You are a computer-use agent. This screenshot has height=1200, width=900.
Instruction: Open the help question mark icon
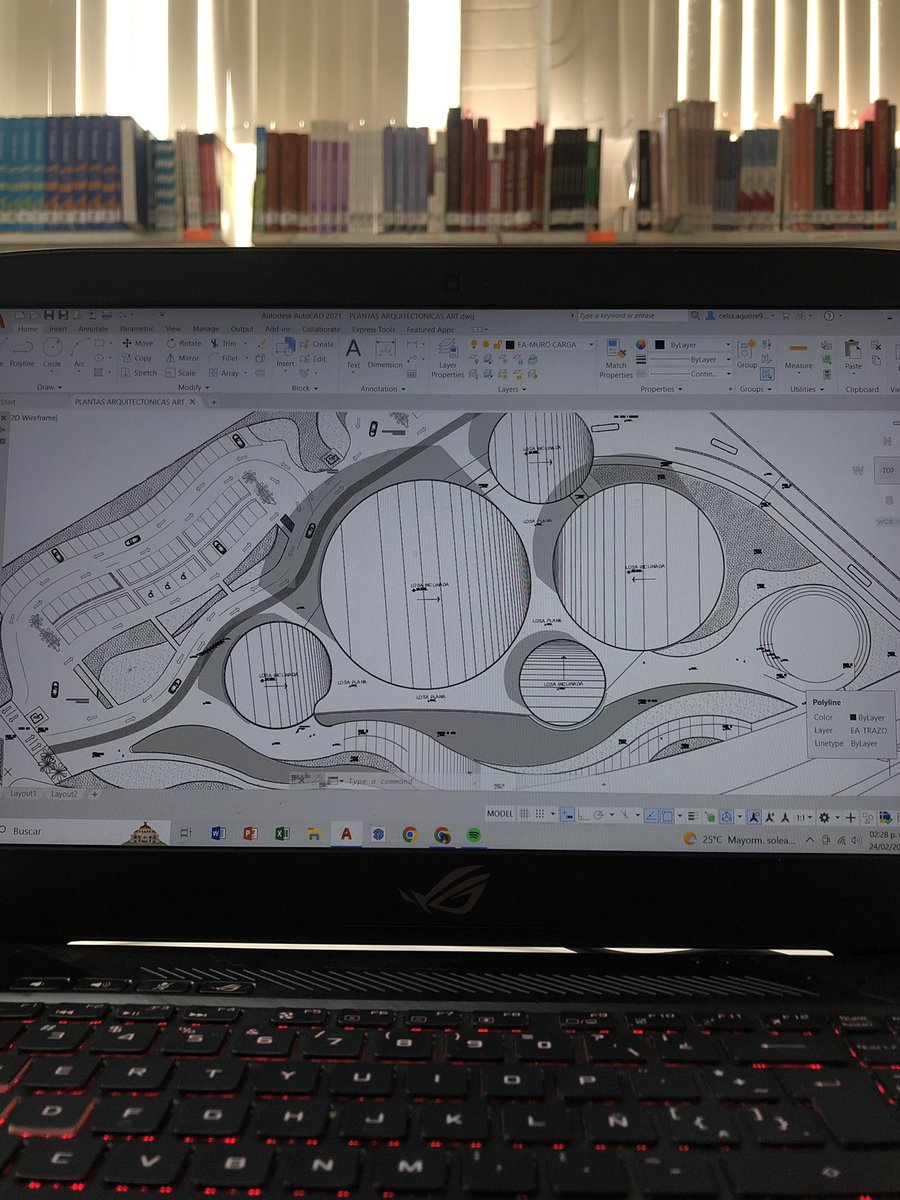[828, 316]
